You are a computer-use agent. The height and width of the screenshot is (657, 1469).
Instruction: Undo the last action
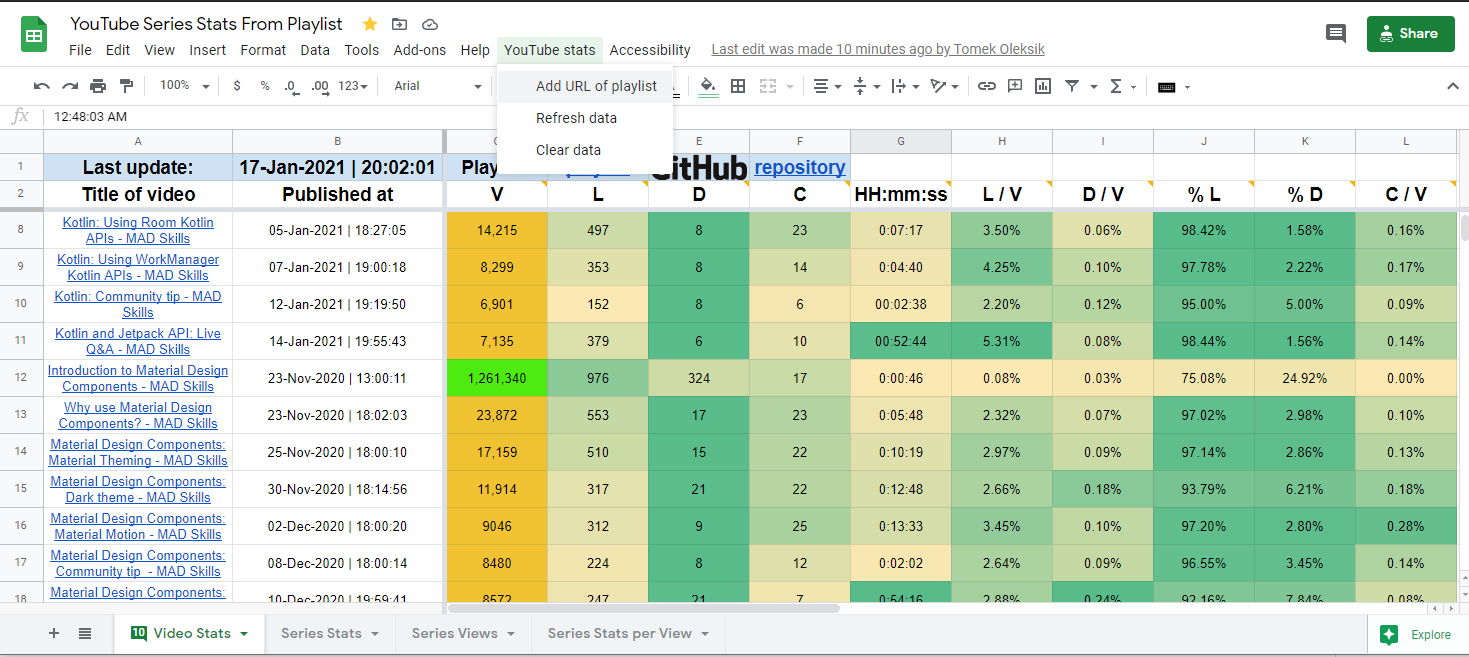[x=41, y=86]
